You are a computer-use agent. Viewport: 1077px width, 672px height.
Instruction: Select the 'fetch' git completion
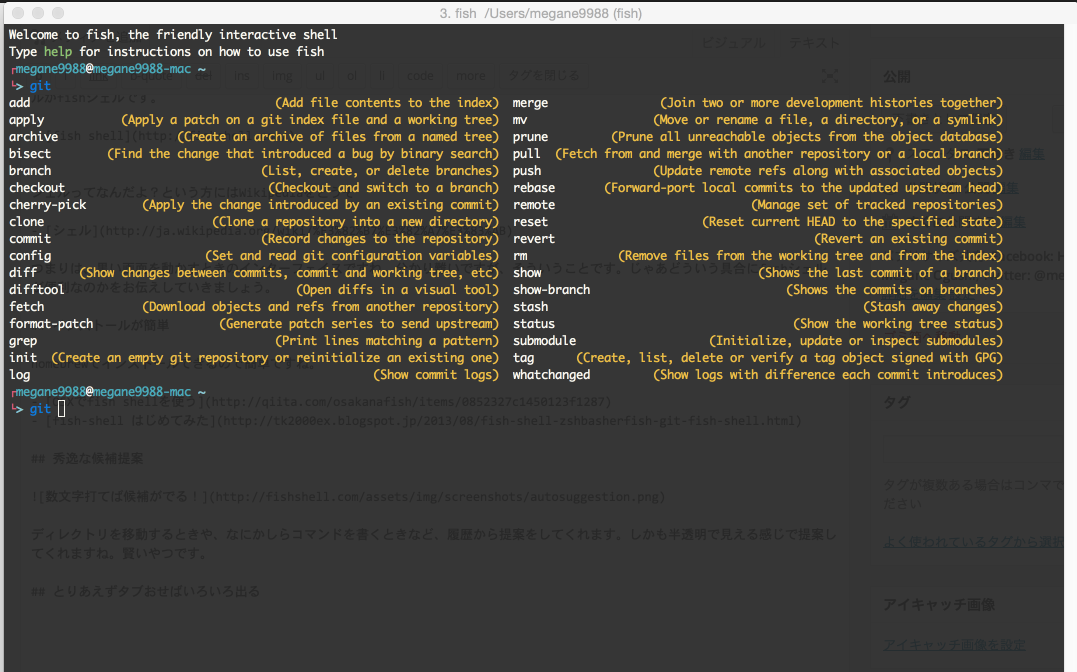pyautogui.click(x=26, y=307)
